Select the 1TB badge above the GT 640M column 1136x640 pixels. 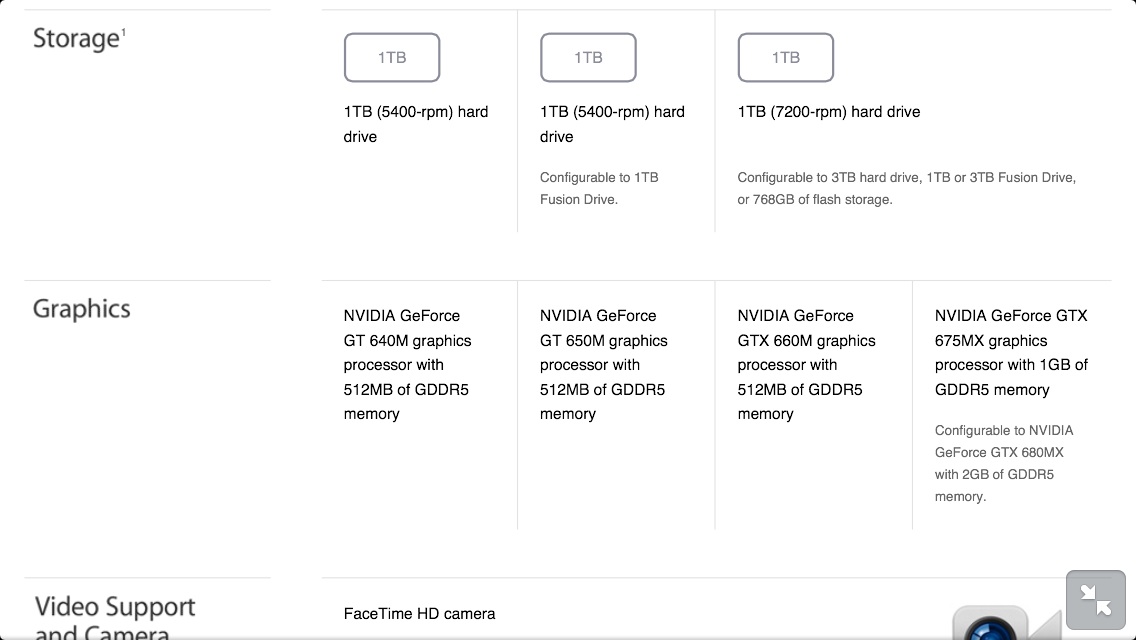click(x=392, y=57)
